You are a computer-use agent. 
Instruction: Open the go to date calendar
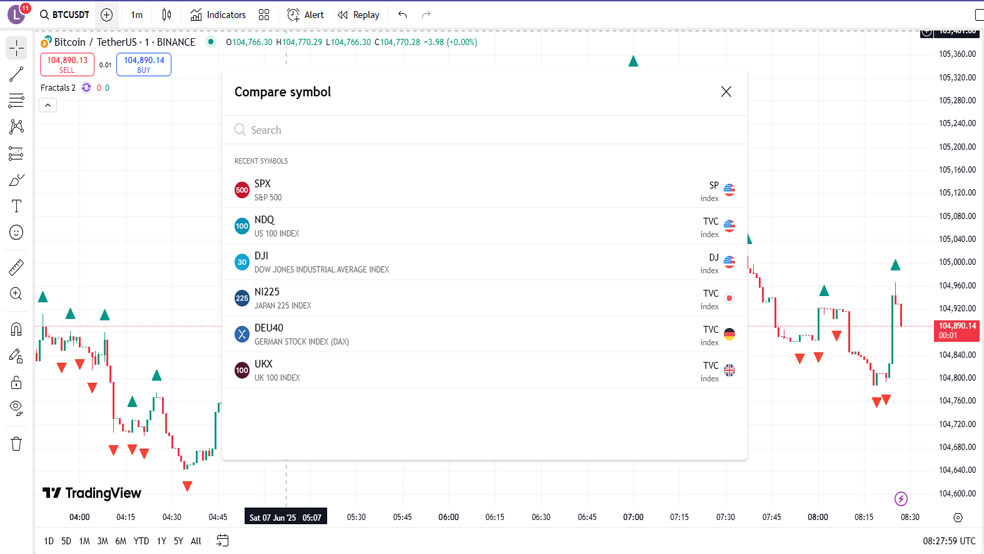pos(223,541)
